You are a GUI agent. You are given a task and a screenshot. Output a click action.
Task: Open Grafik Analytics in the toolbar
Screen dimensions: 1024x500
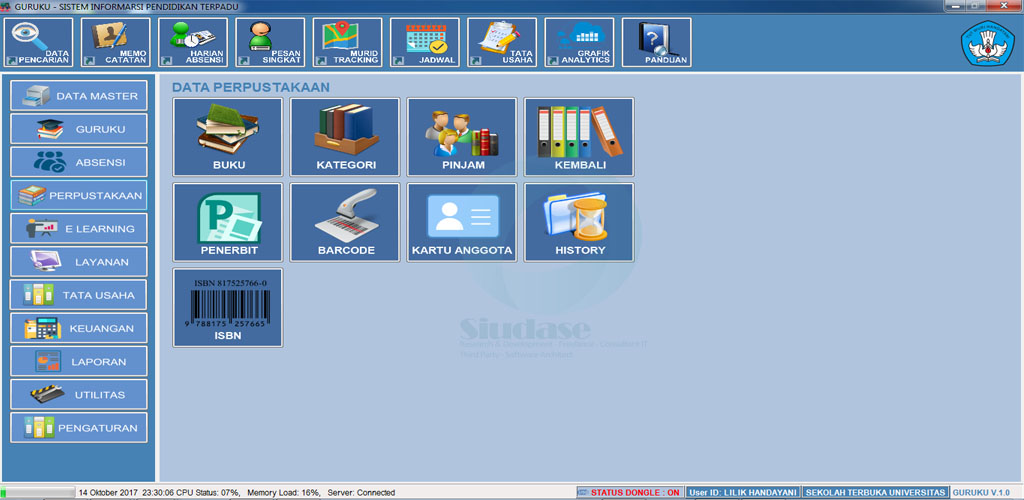point(579,43)
